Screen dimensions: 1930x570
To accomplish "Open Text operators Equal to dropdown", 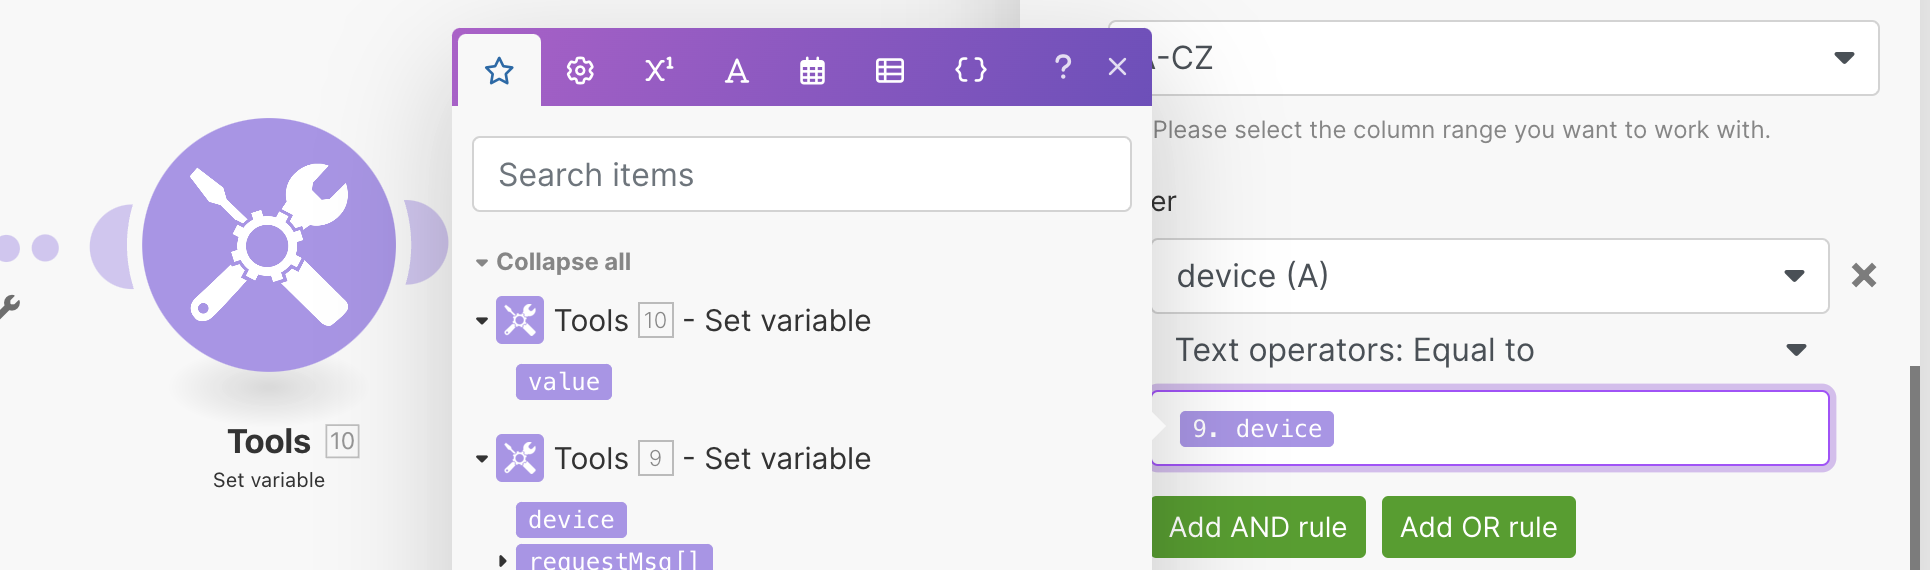I will [x=1489, y=350].
